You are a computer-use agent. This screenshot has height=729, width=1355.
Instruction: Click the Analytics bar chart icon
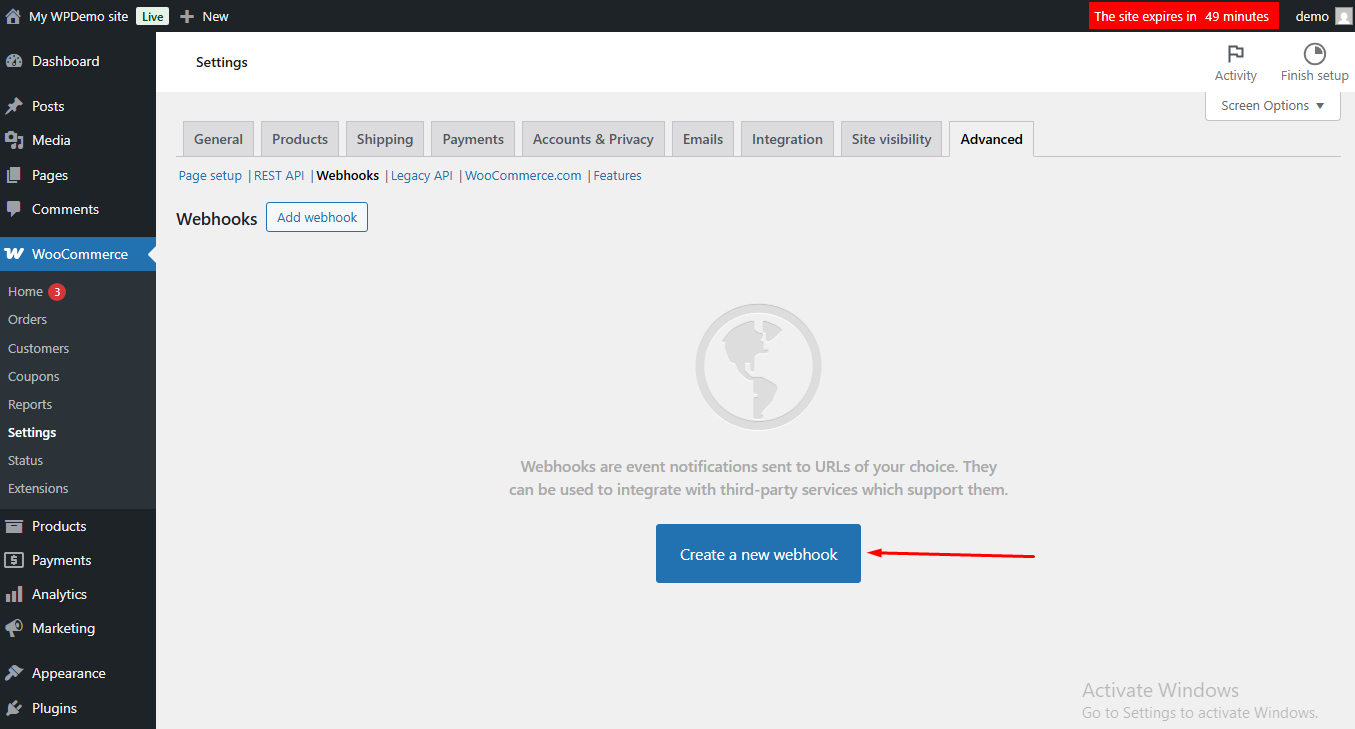point(14,594)
